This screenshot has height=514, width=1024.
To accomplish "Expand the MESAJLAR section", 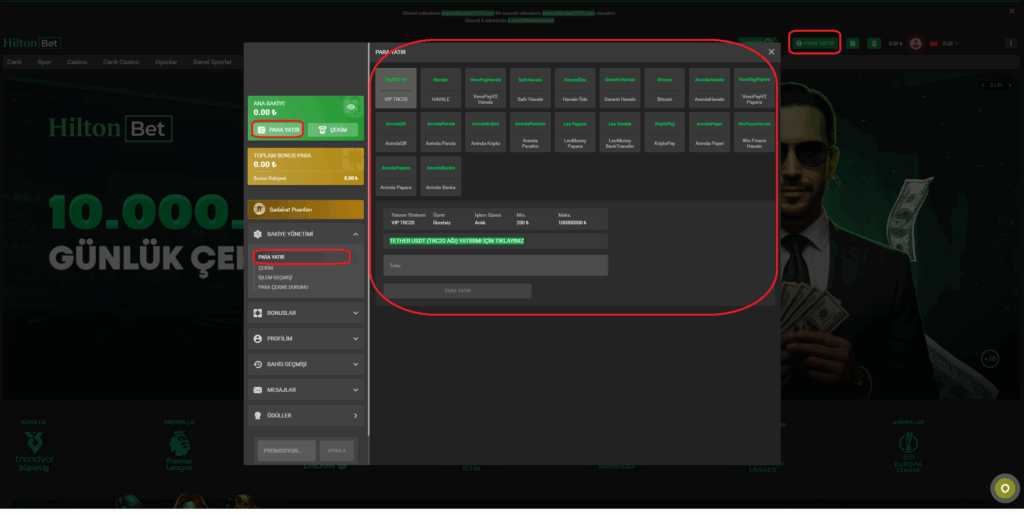I will pos(306,390).
